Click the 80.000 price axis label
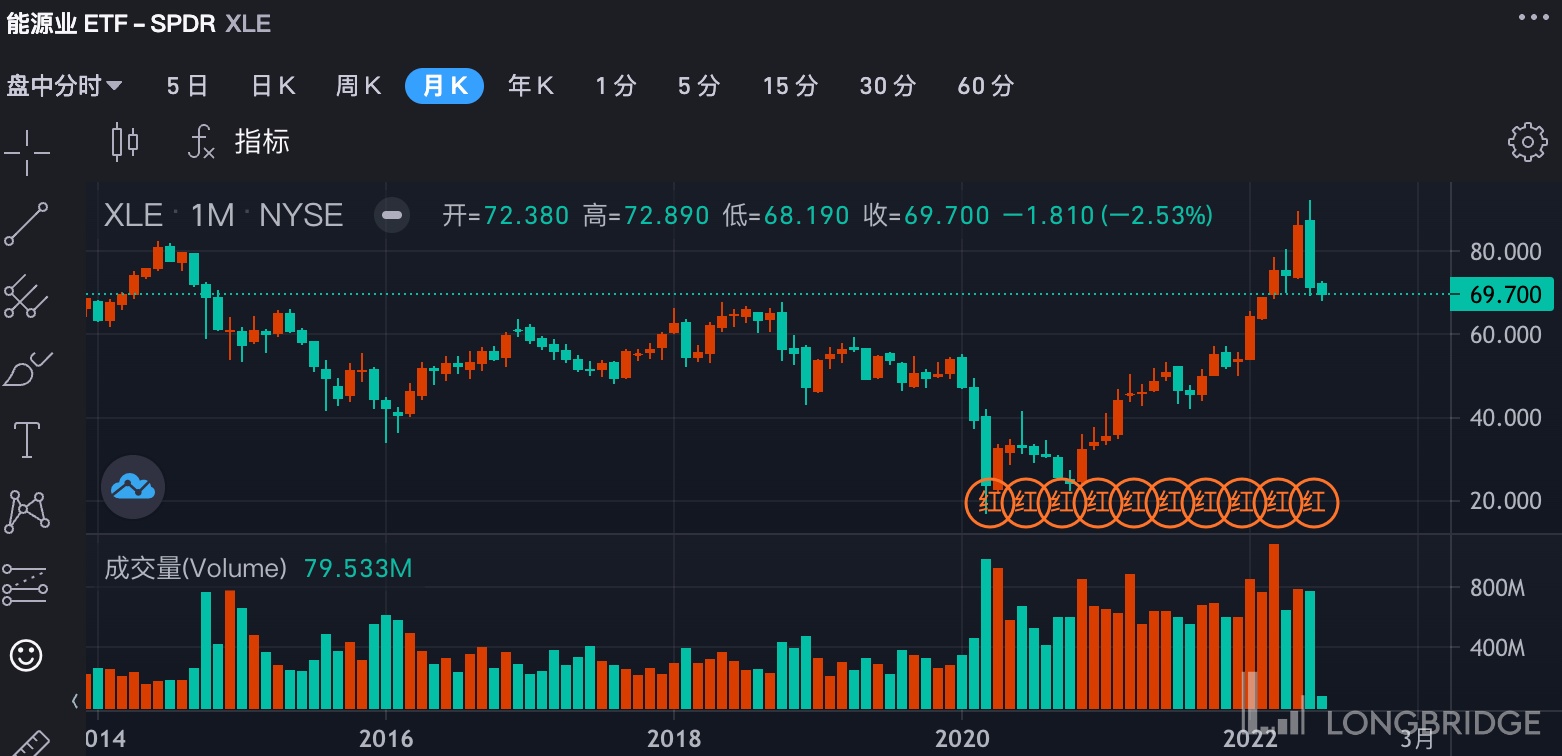This screenshot has height=756, width=1562. 1505,252
